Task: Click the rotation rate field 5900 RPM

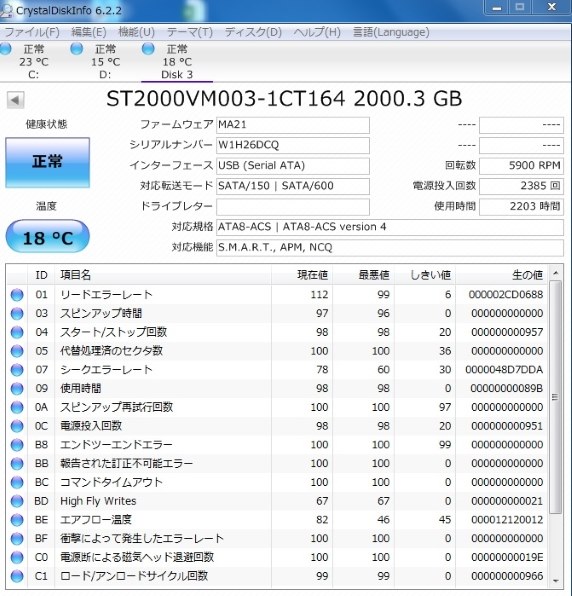Action: 521,166
